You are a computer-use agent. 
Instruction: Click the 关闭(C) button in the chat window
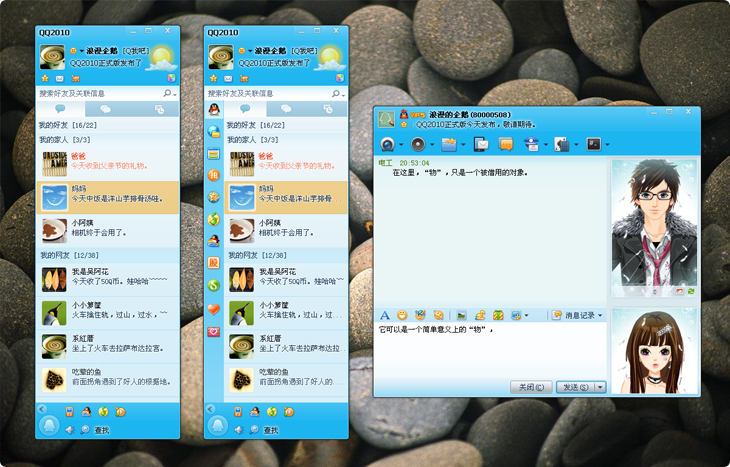pyautogui.click(x=531, y=387)
